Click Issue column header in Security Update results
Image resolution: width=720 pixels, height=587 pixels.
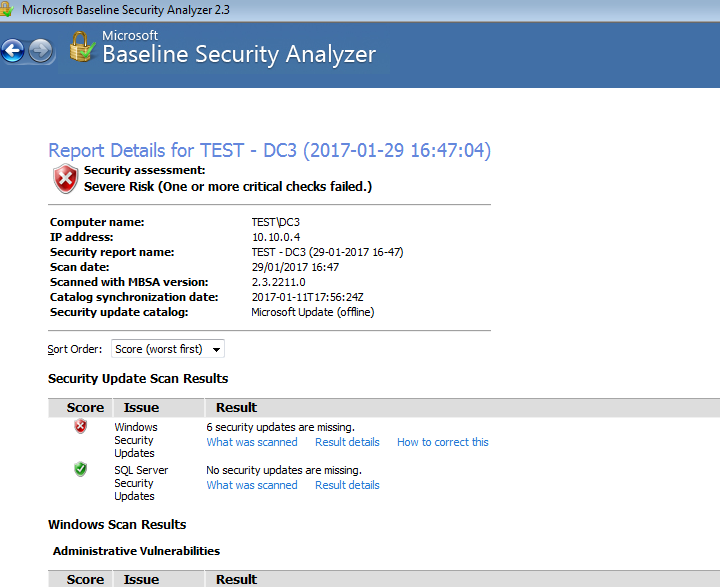(x=141, y=407)
